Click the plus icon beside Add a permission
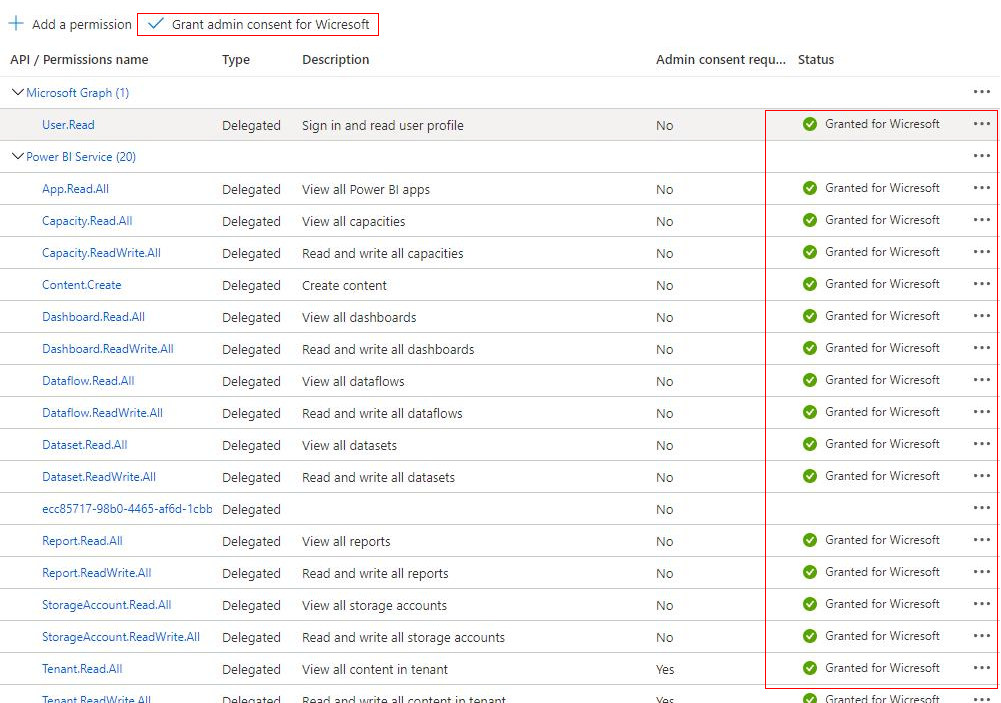Viewport: 1001px width, 703px height. [16, 24]
